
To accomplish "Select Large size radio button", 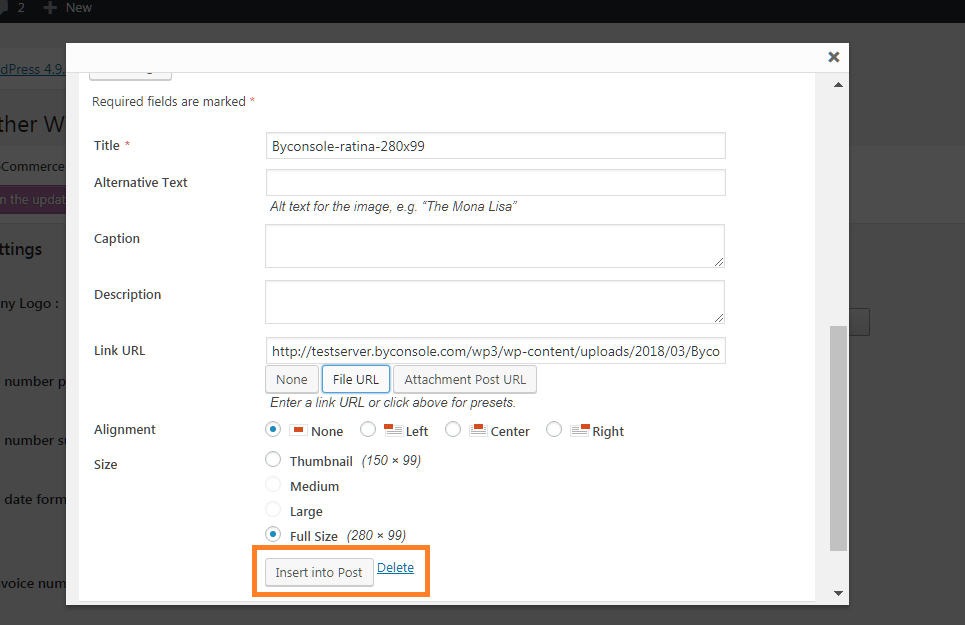I will pos(273,509).
